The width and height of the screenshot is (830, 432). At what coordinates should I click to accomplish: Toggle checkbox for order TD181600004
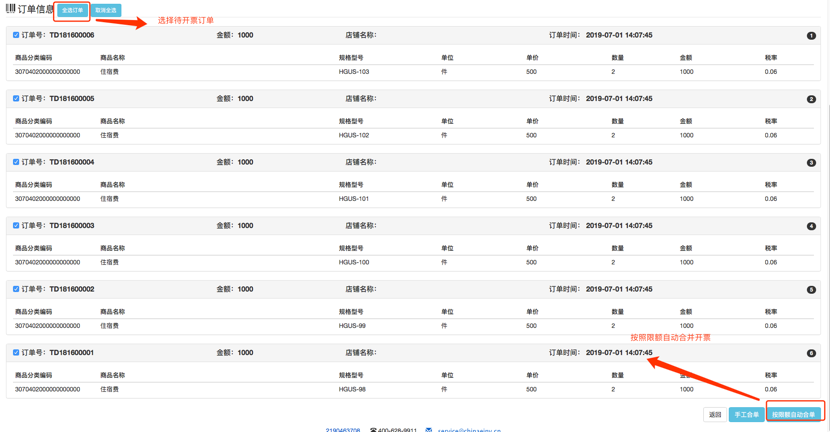point(16,162)
